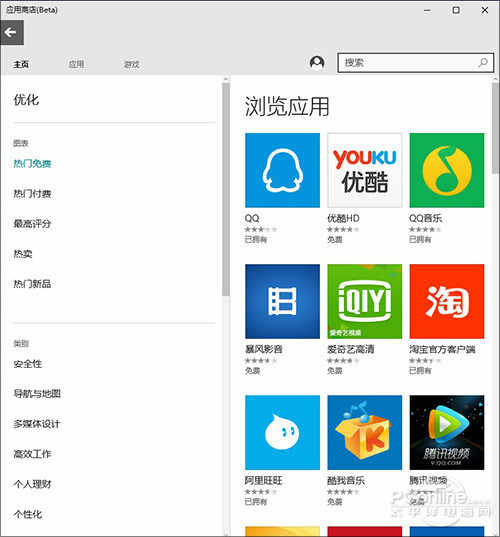Click the QQ音乐 app name text
Image resolution: width=500 pixels, height=537 pixels.
425,218
